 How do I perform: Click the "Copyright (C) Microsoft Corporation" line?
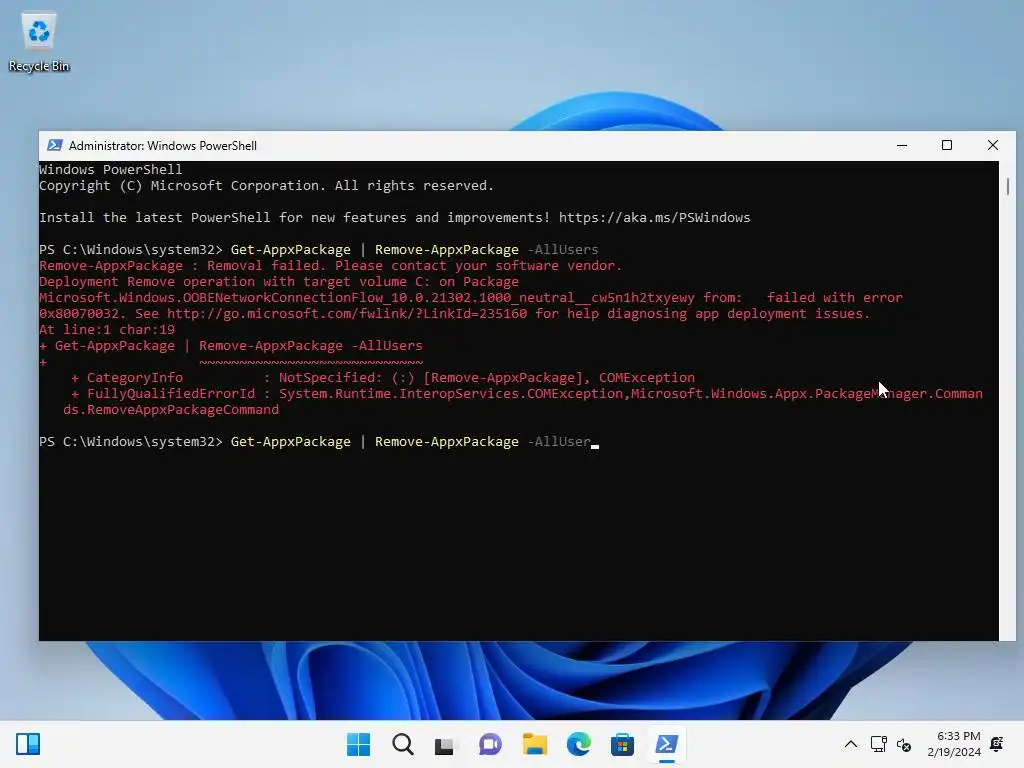[266, 185]
